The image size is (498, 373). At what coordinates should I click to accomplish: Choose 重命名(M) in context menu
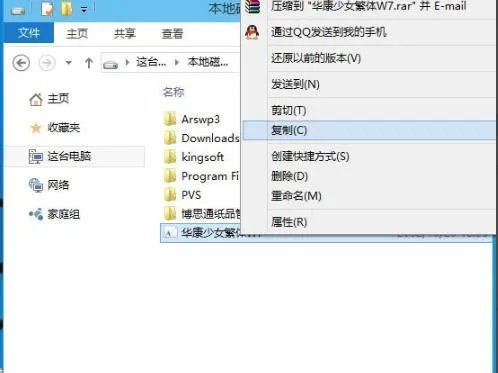click(369, 196)
